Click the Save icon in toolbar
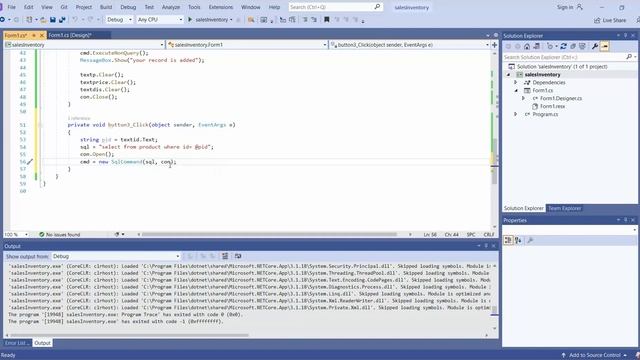The image size is (640, 360). (x=53, y=20)
